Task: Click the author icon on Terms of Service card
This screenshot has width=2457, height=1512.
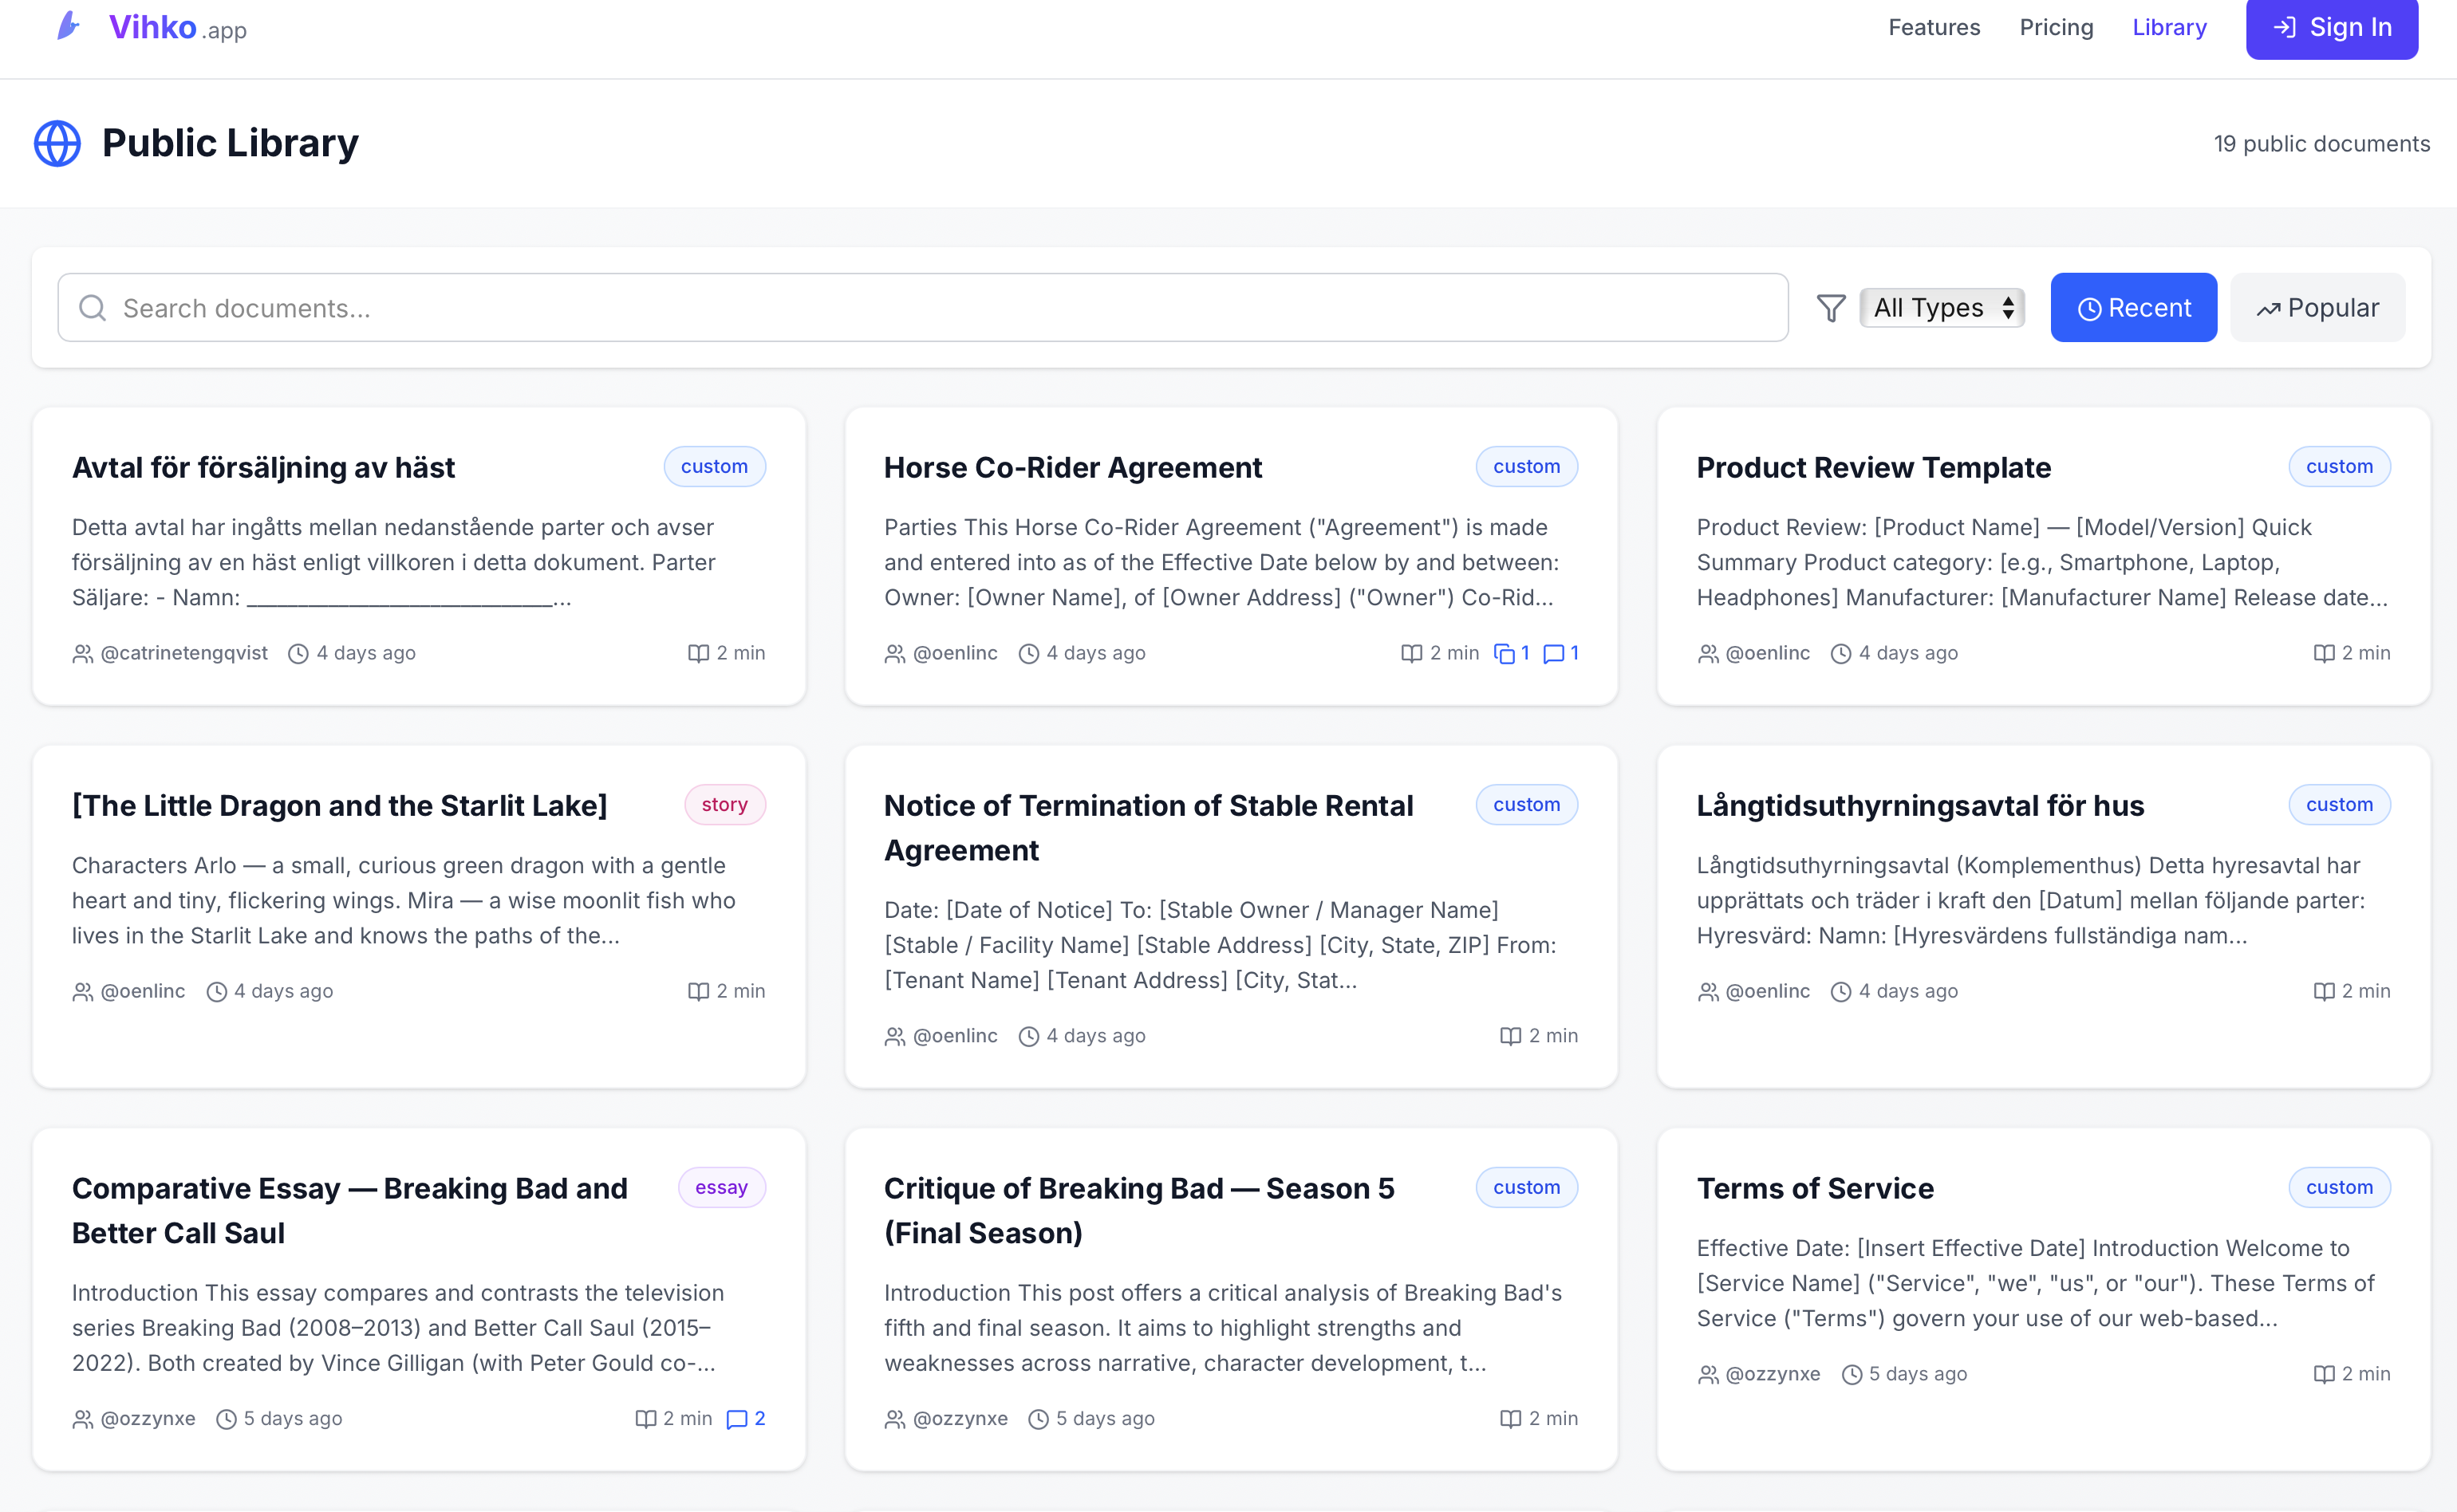Action: pos(1708,1375)
